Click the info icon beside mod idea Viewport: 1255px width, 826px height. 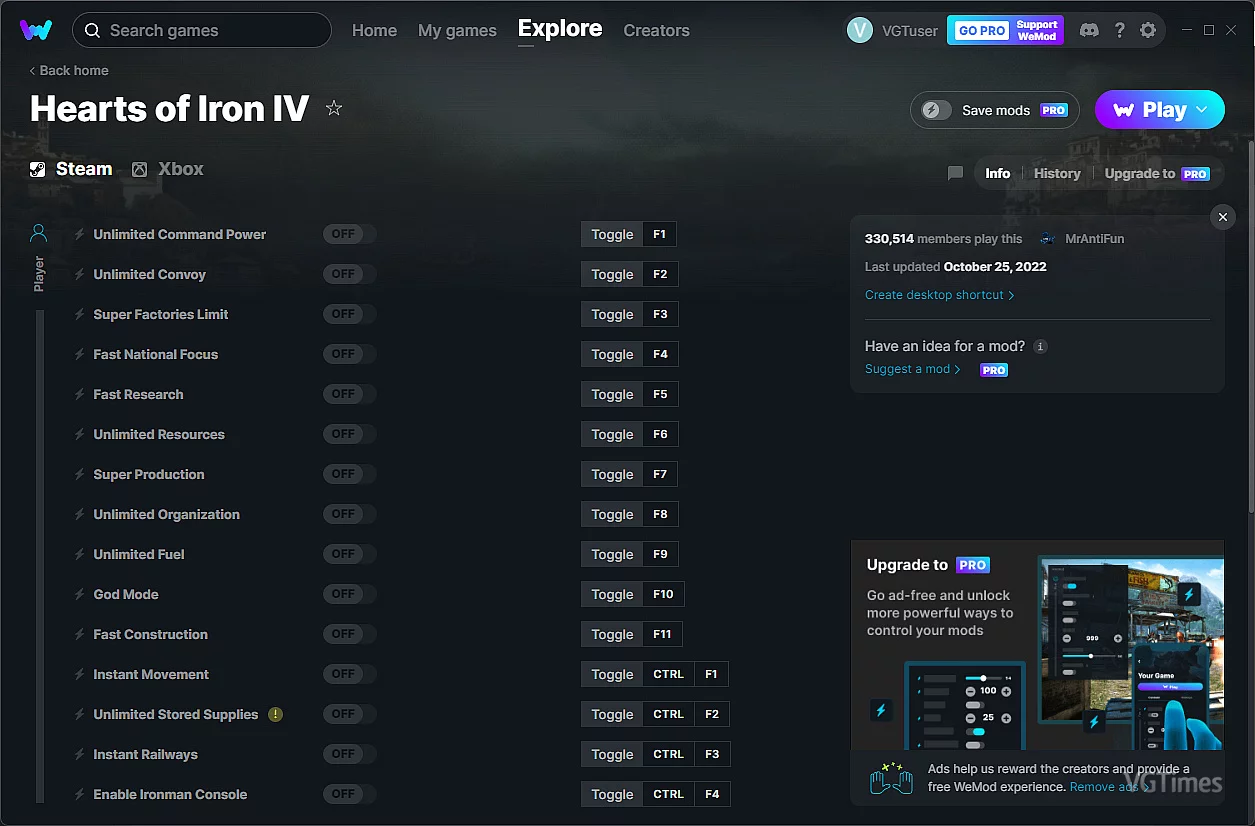tap(1040, 346)
